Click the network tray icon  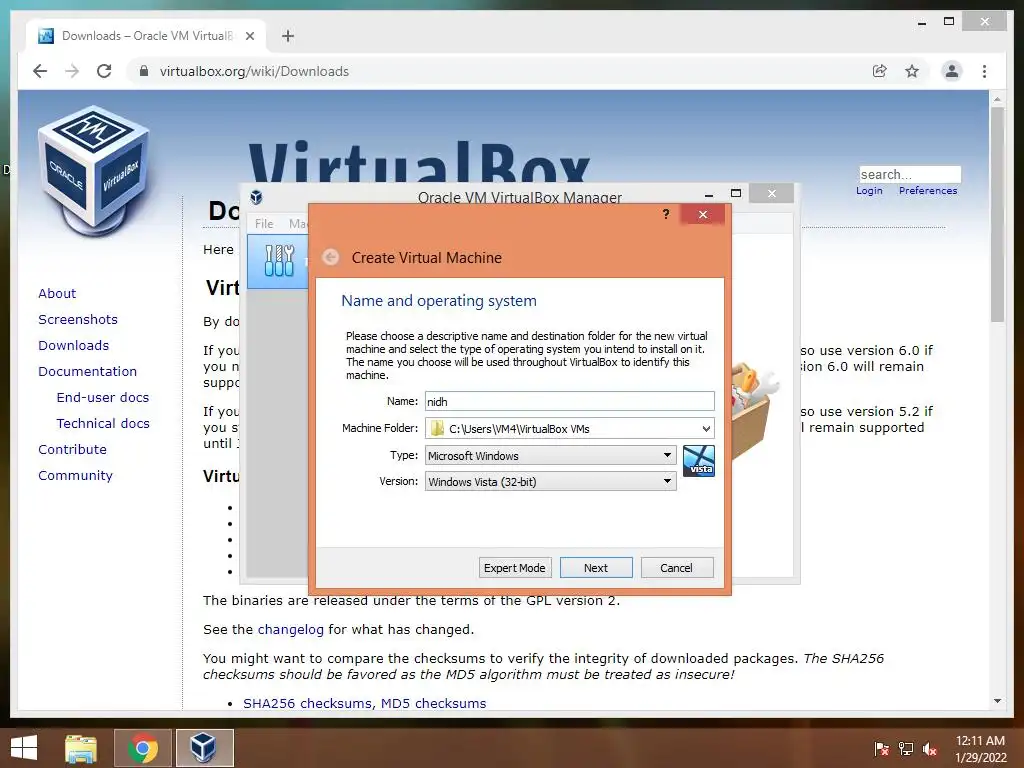click(906, 748)
